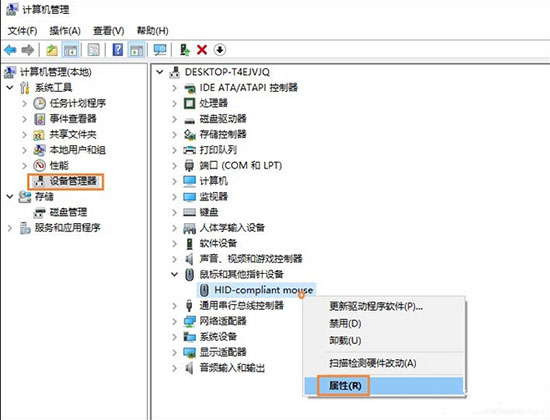The image size is (550, 420).
Task: Choose 卸载(U) in the context menu
Action: pyautogui.click(x=384, y=340)
